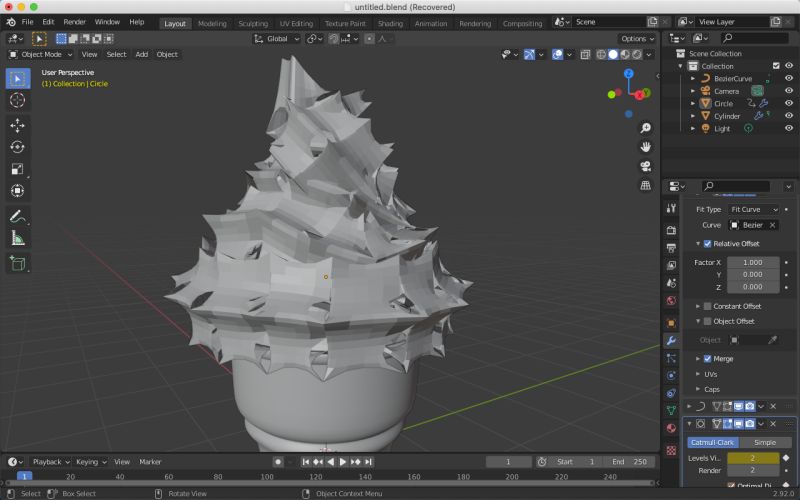Open the viewport Add menu
Viewport: 800px width, 500px height.
(142, 55)
